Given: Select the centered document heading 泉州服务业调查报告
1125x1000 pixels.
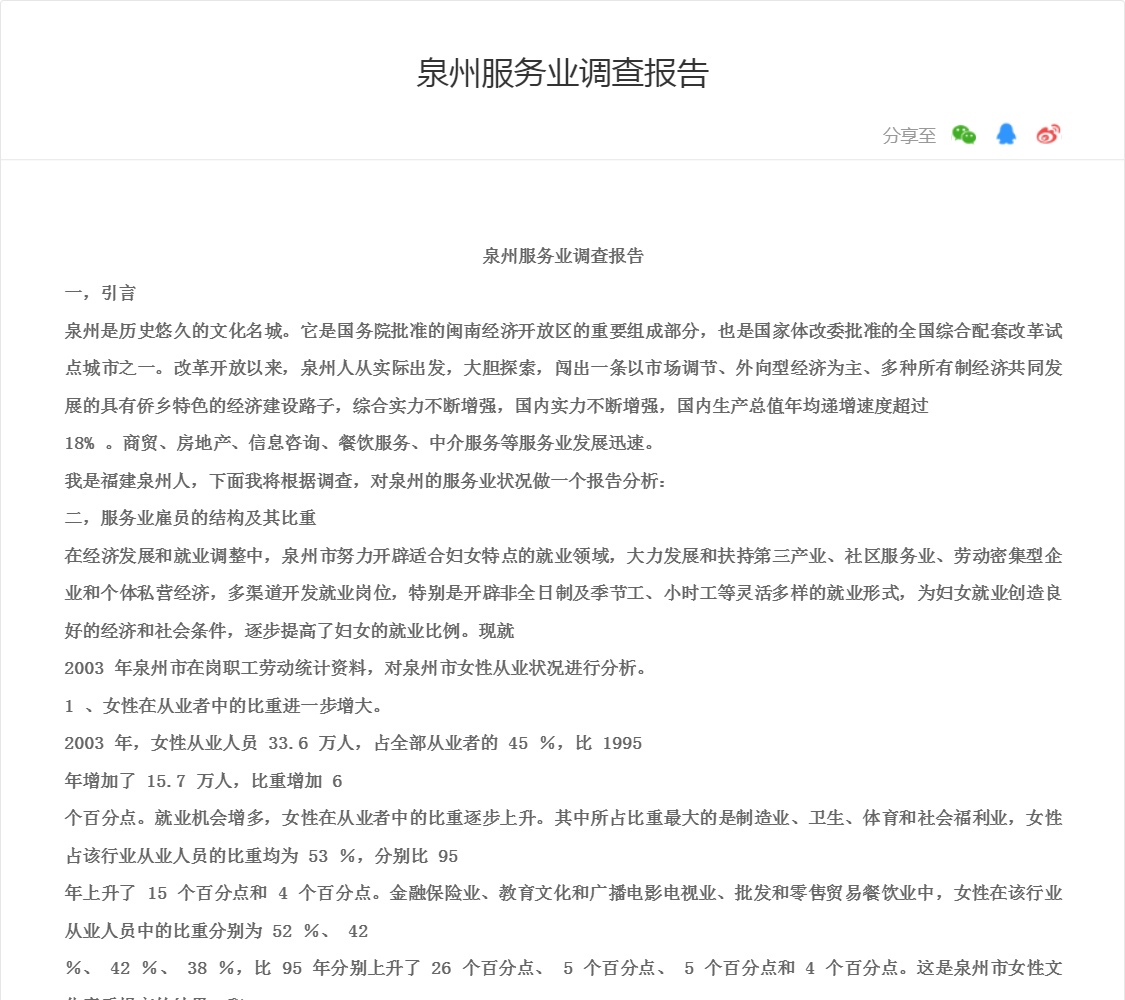Looking at the screenshot, I should 563,256.
